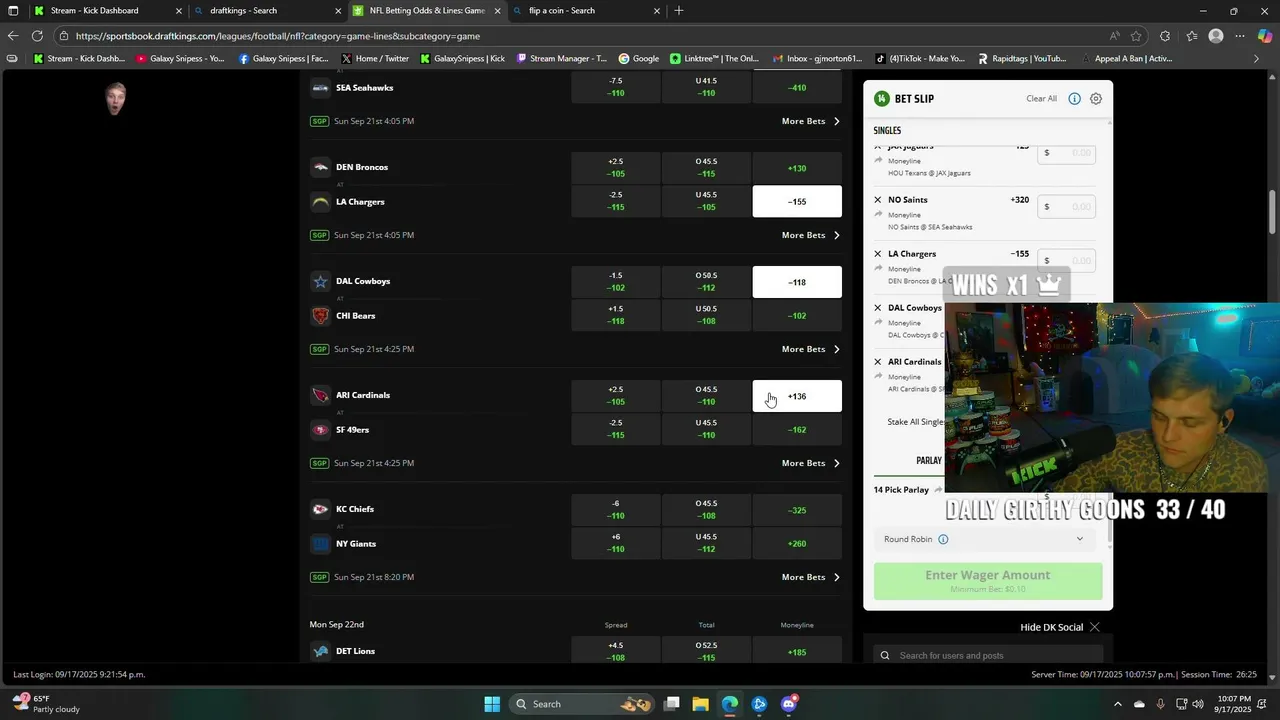Click Round Robin info icon
This screenshot has height=720, width=1280.
coord(943,539)
